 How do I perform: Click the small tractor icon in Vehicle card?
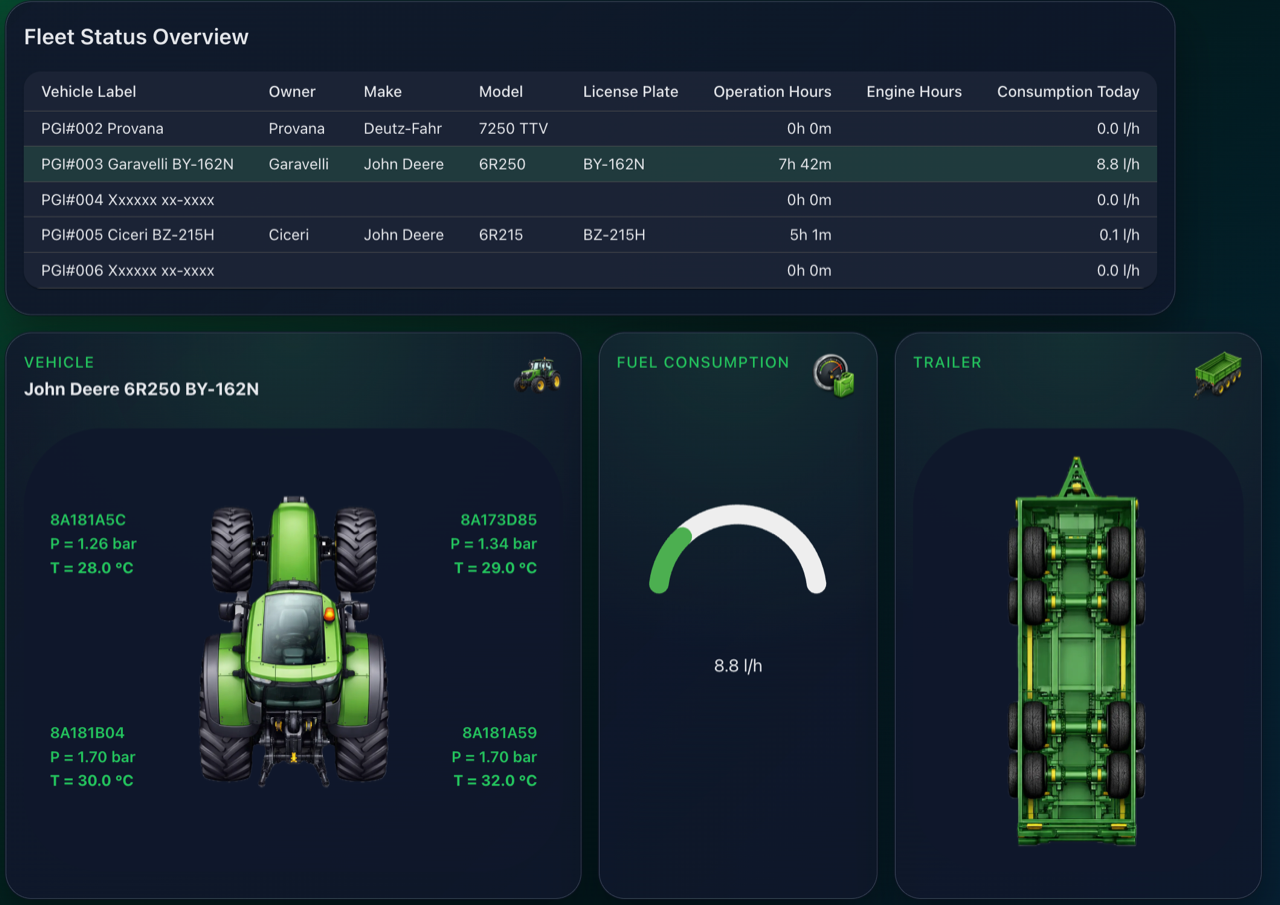coord(537,375)
